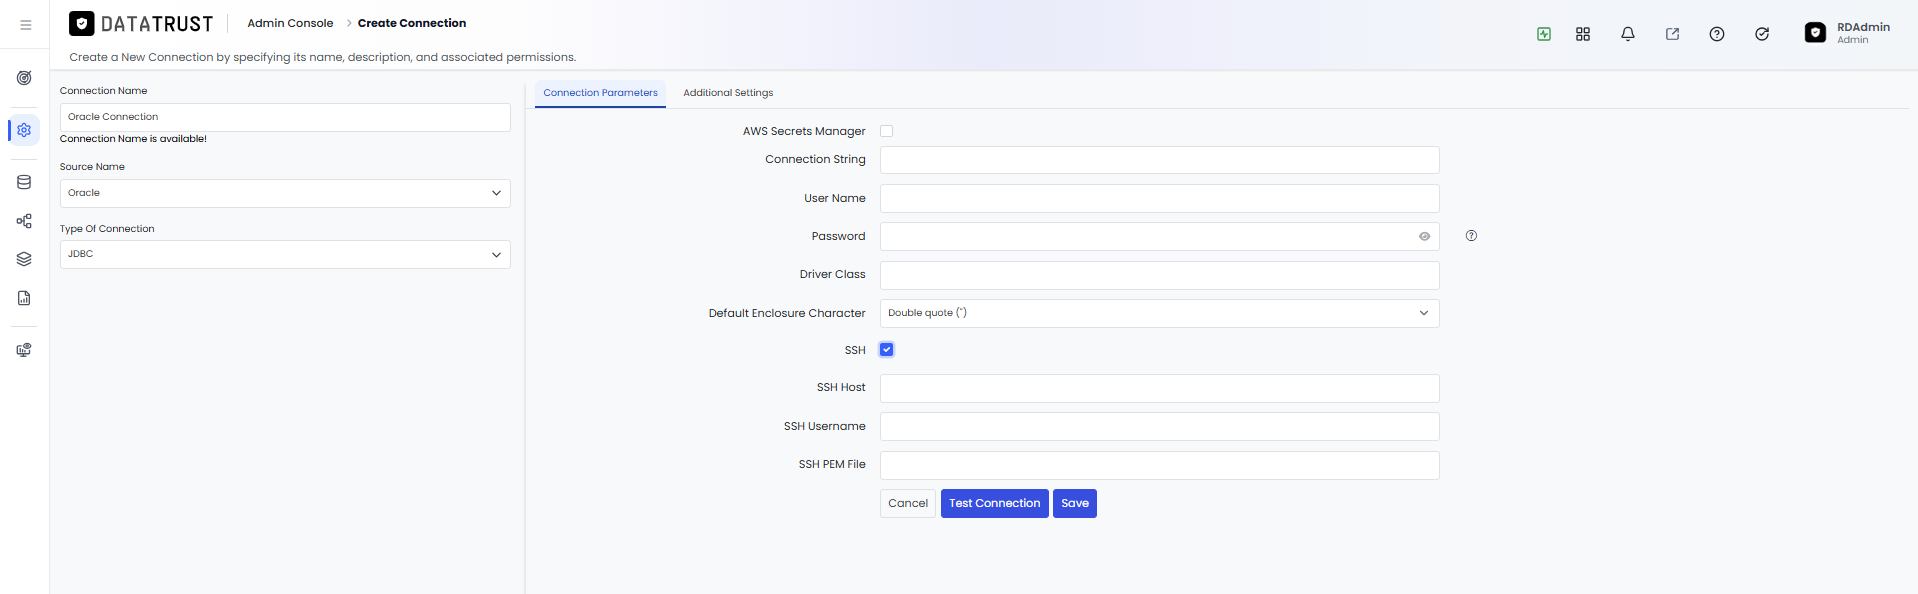Click the 'AWS Secrets Manager' label

(804, 131)
